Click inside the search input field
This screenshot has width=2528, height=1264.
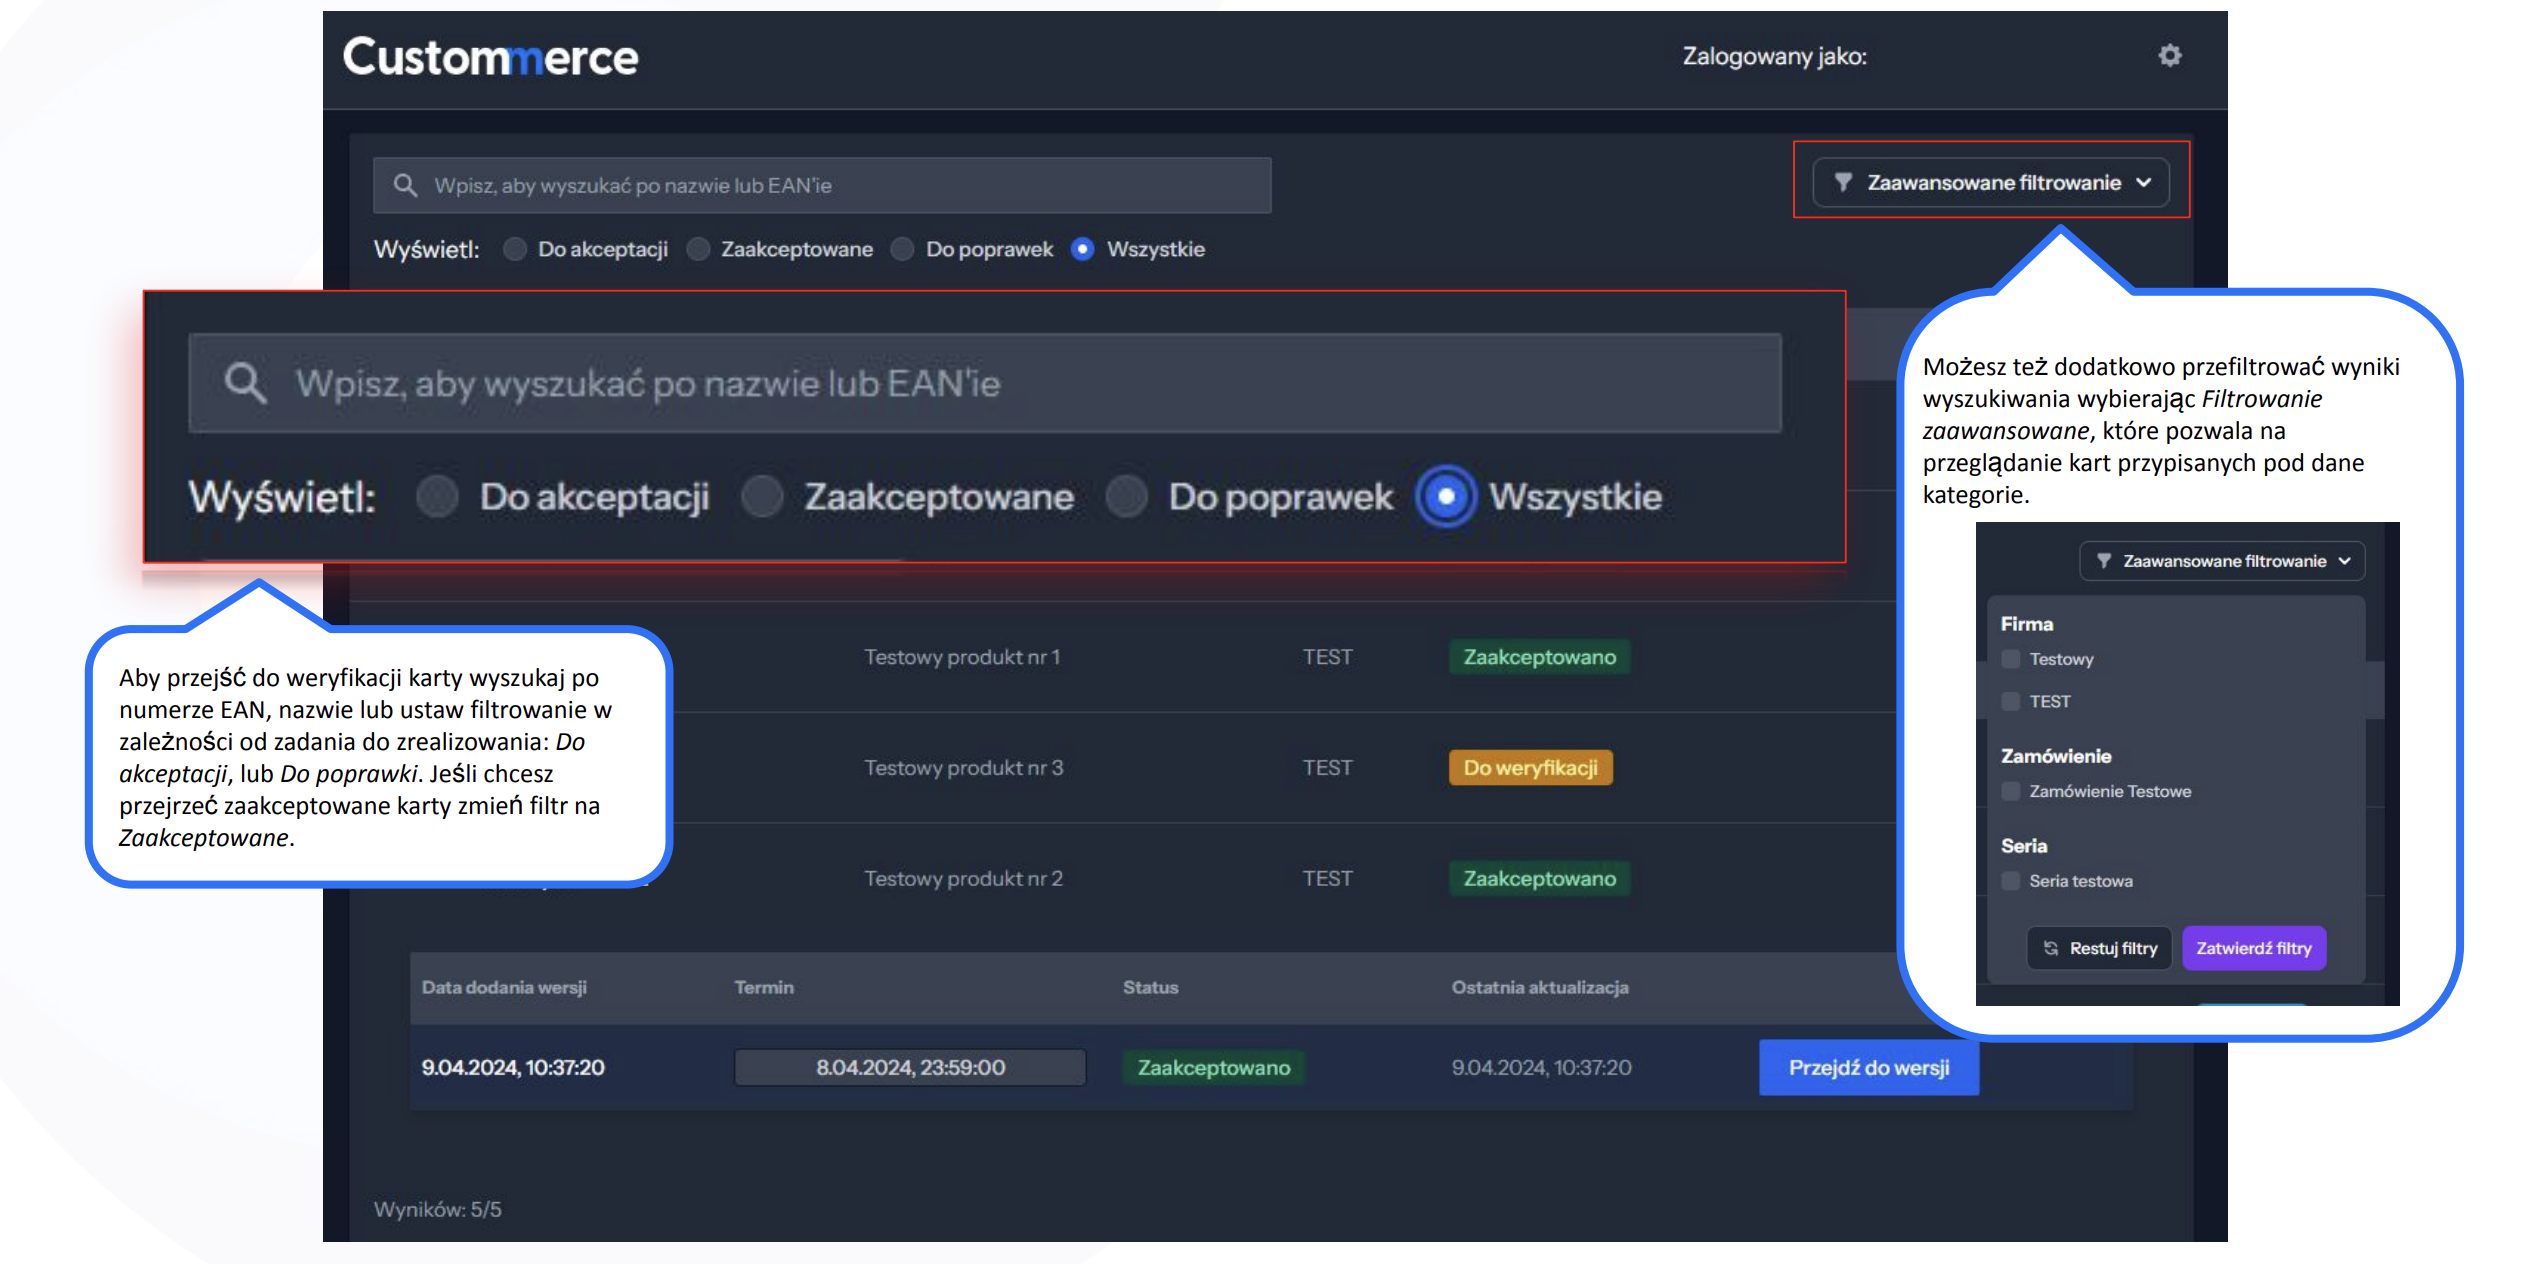click(x=800, y=185)
